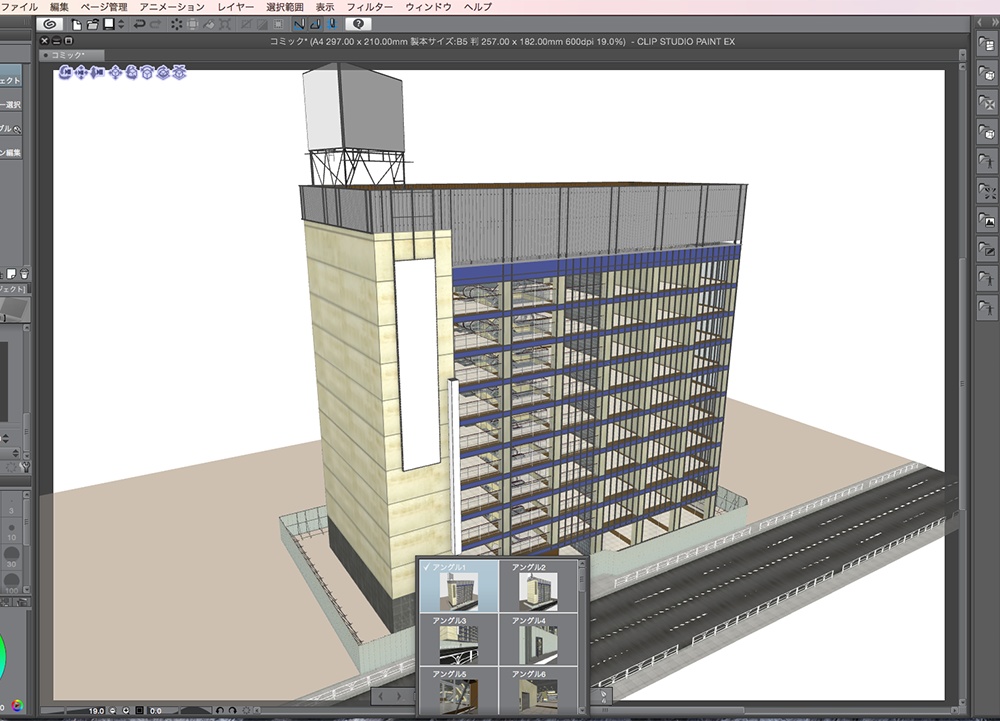The height and width of the screenshot is (721, 1000).
Task: Choose the アングル5 camera preset
Action: click(x=459, y=690)
